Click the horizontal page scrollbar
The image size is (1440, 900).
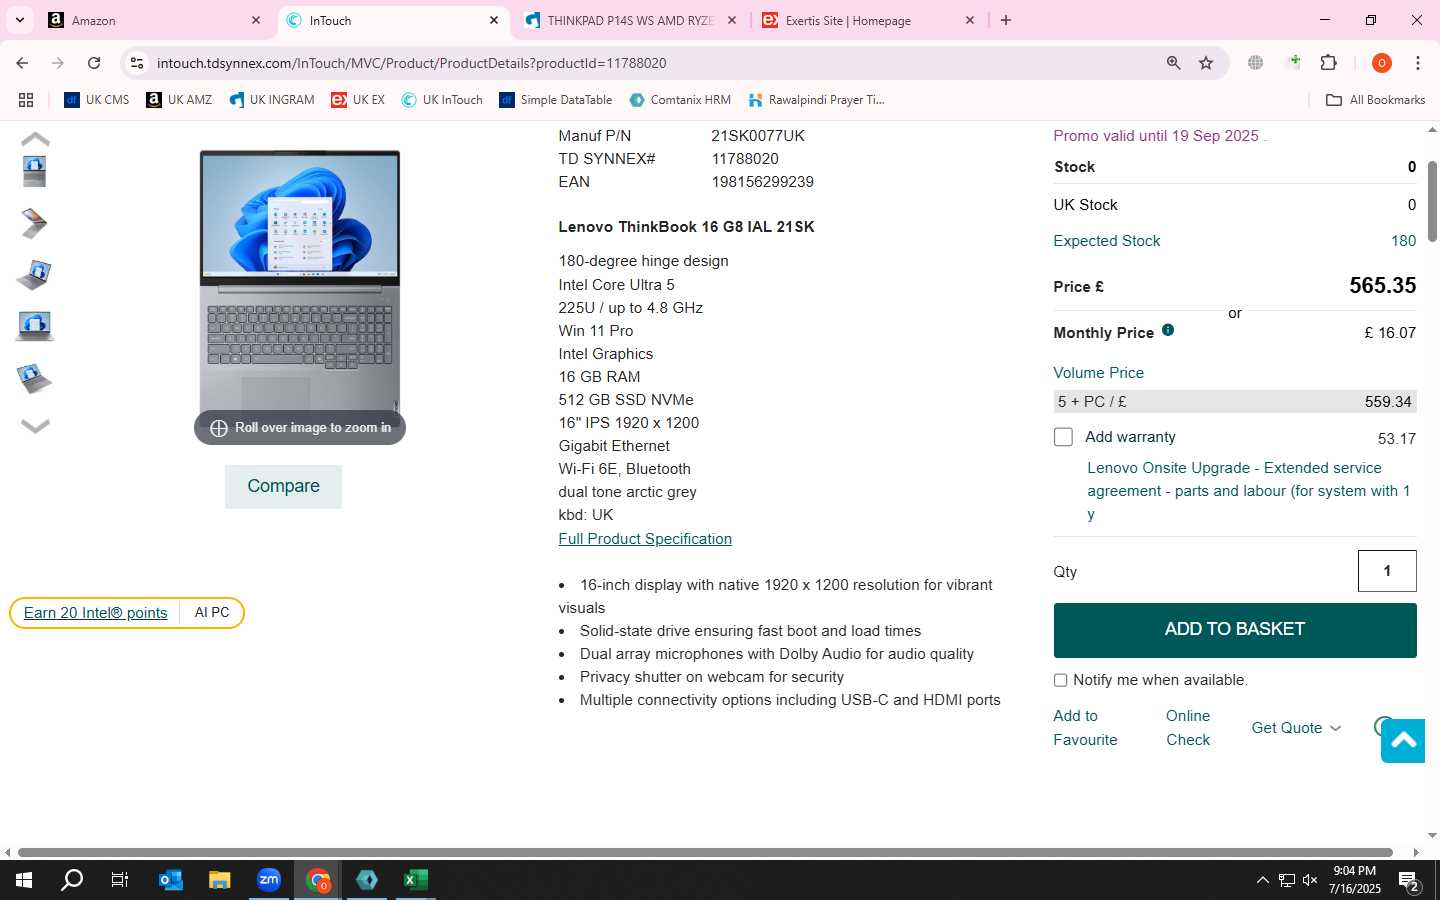(x=705, y=853)
